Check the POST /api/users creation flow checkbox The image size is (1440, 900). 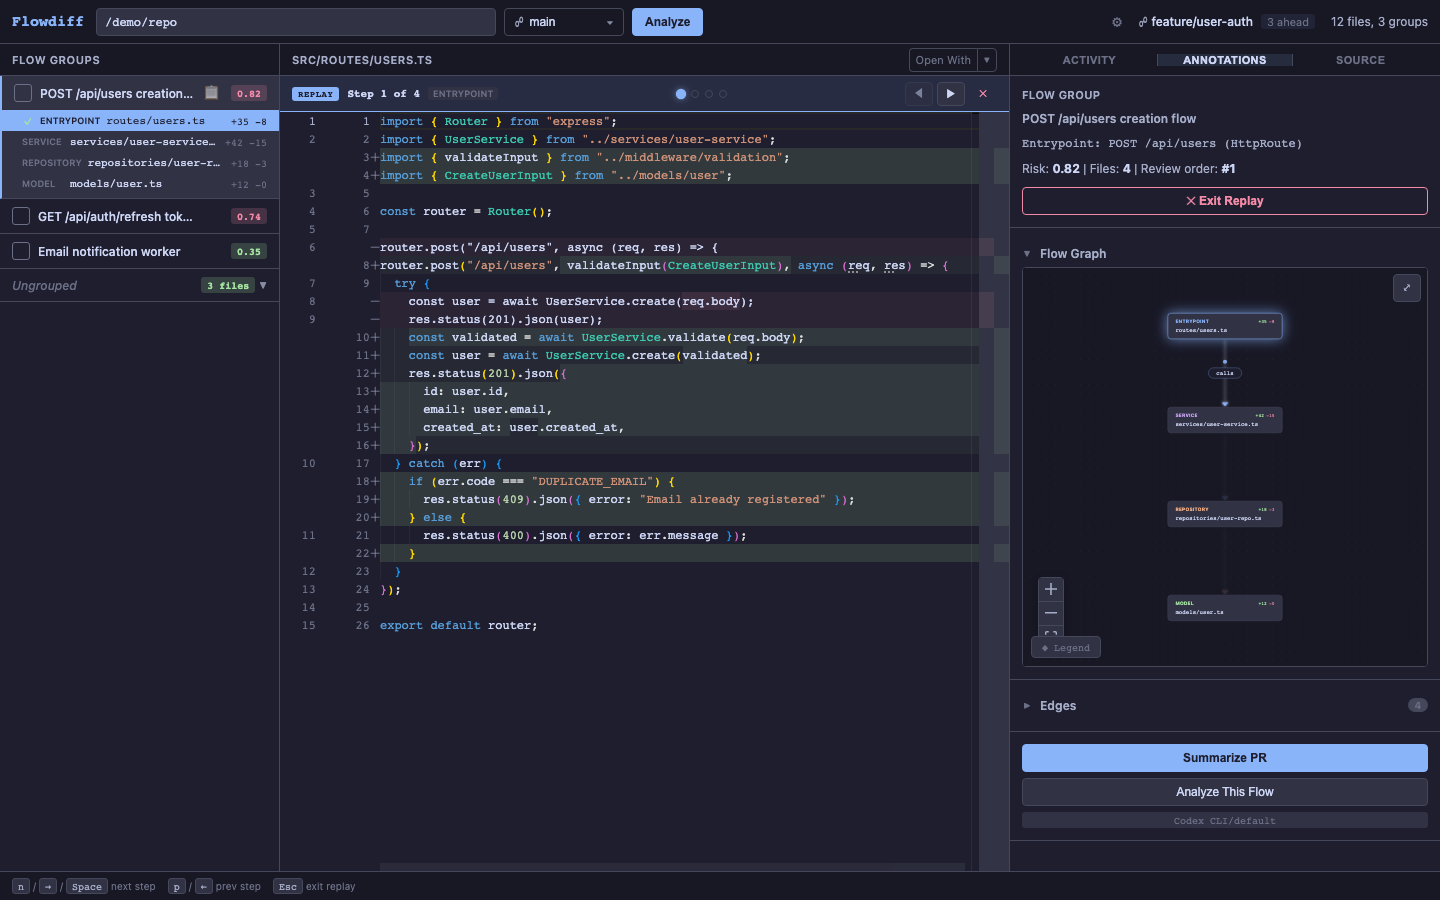pos(23,93)
